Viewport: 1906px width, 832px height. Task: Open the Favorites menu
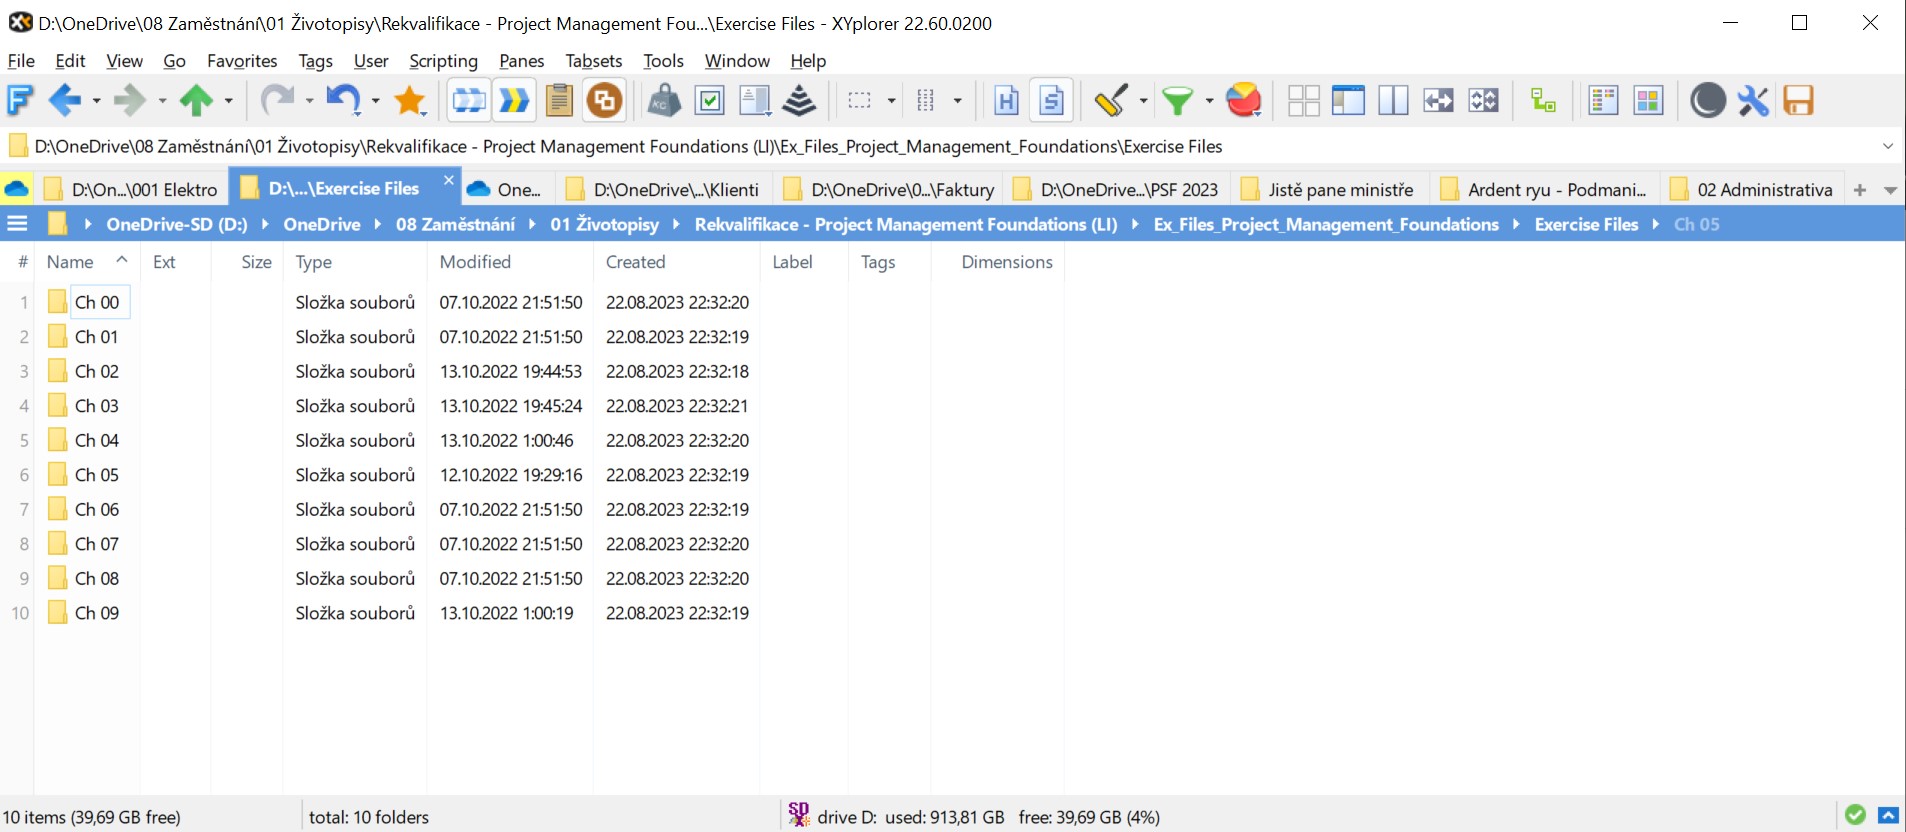tap(242, 61)
